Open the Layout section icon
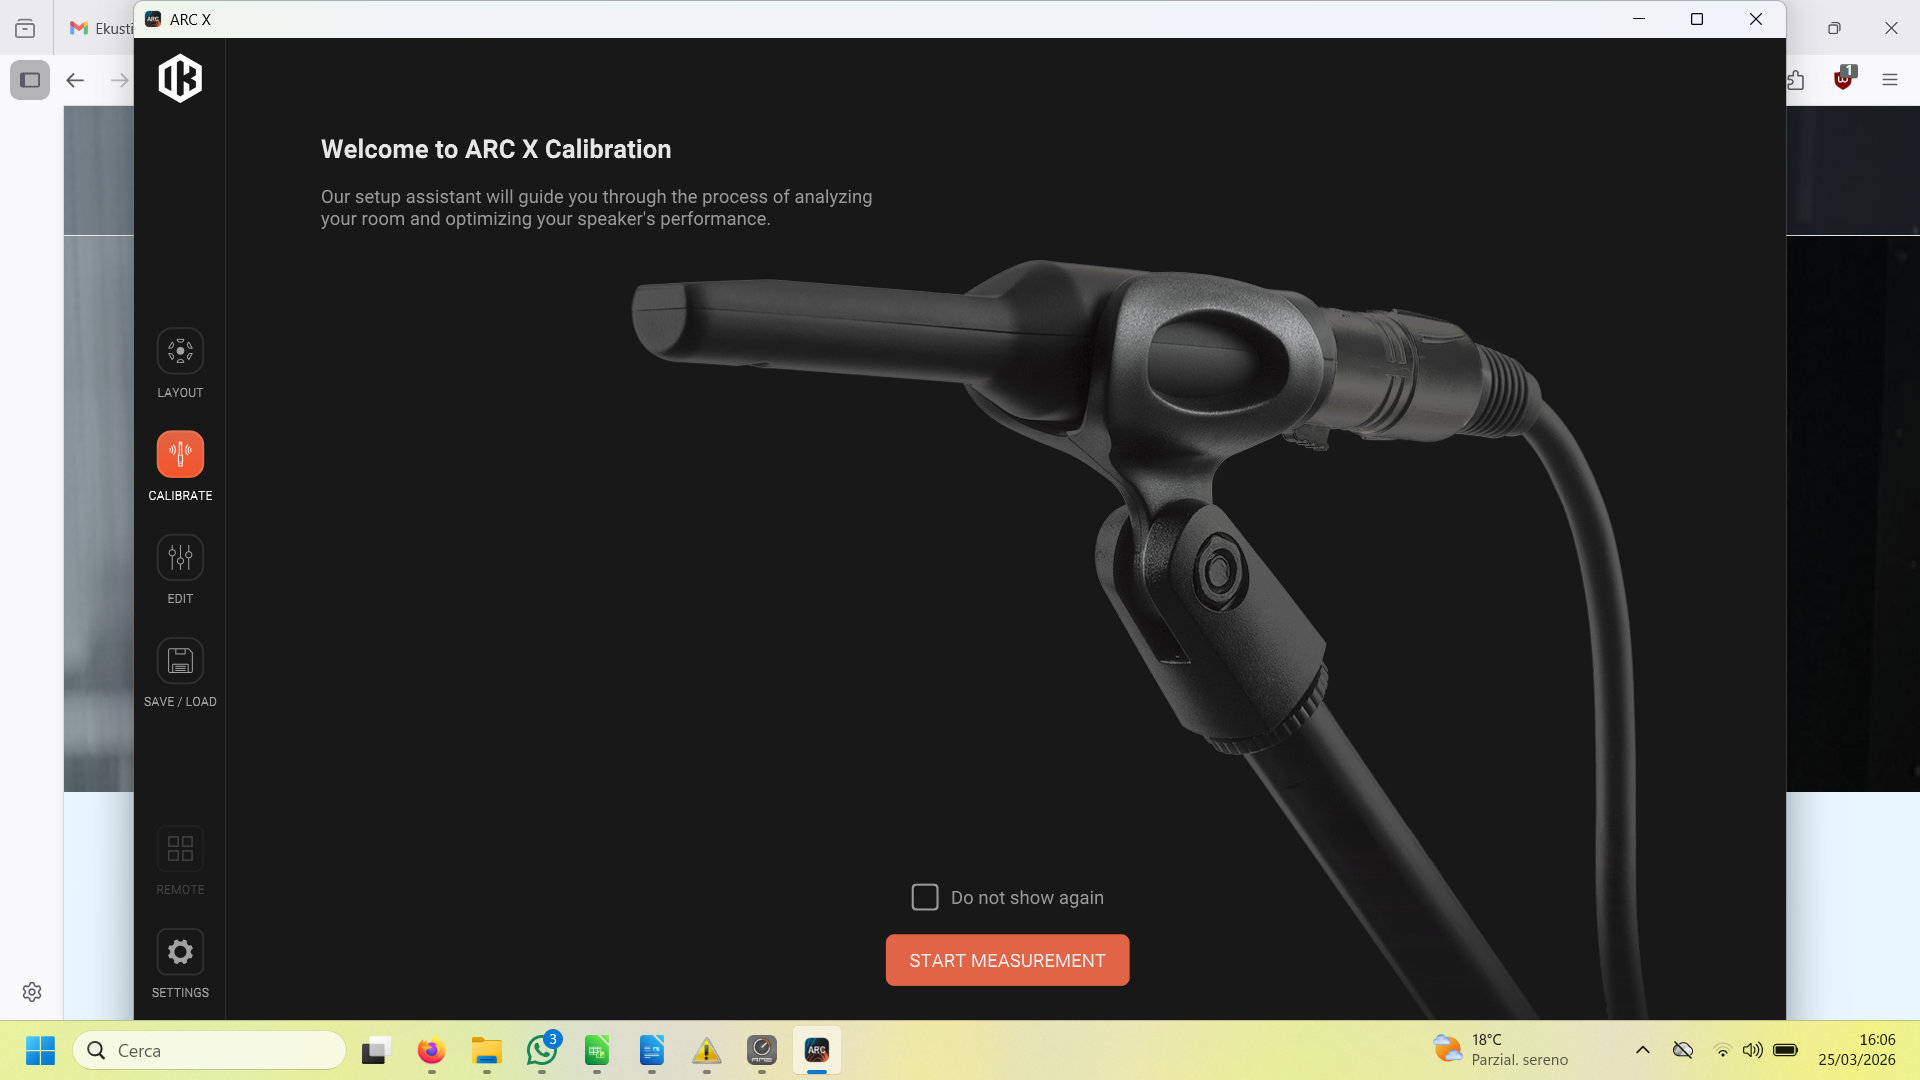 click(180, 352)
